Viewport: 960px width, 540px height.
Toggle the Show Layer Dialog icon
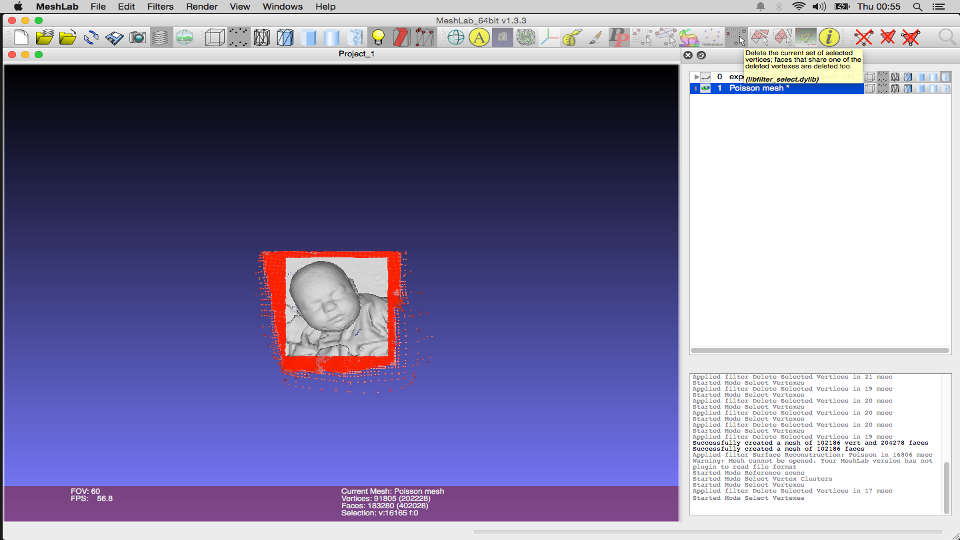(x=160, y=37)
